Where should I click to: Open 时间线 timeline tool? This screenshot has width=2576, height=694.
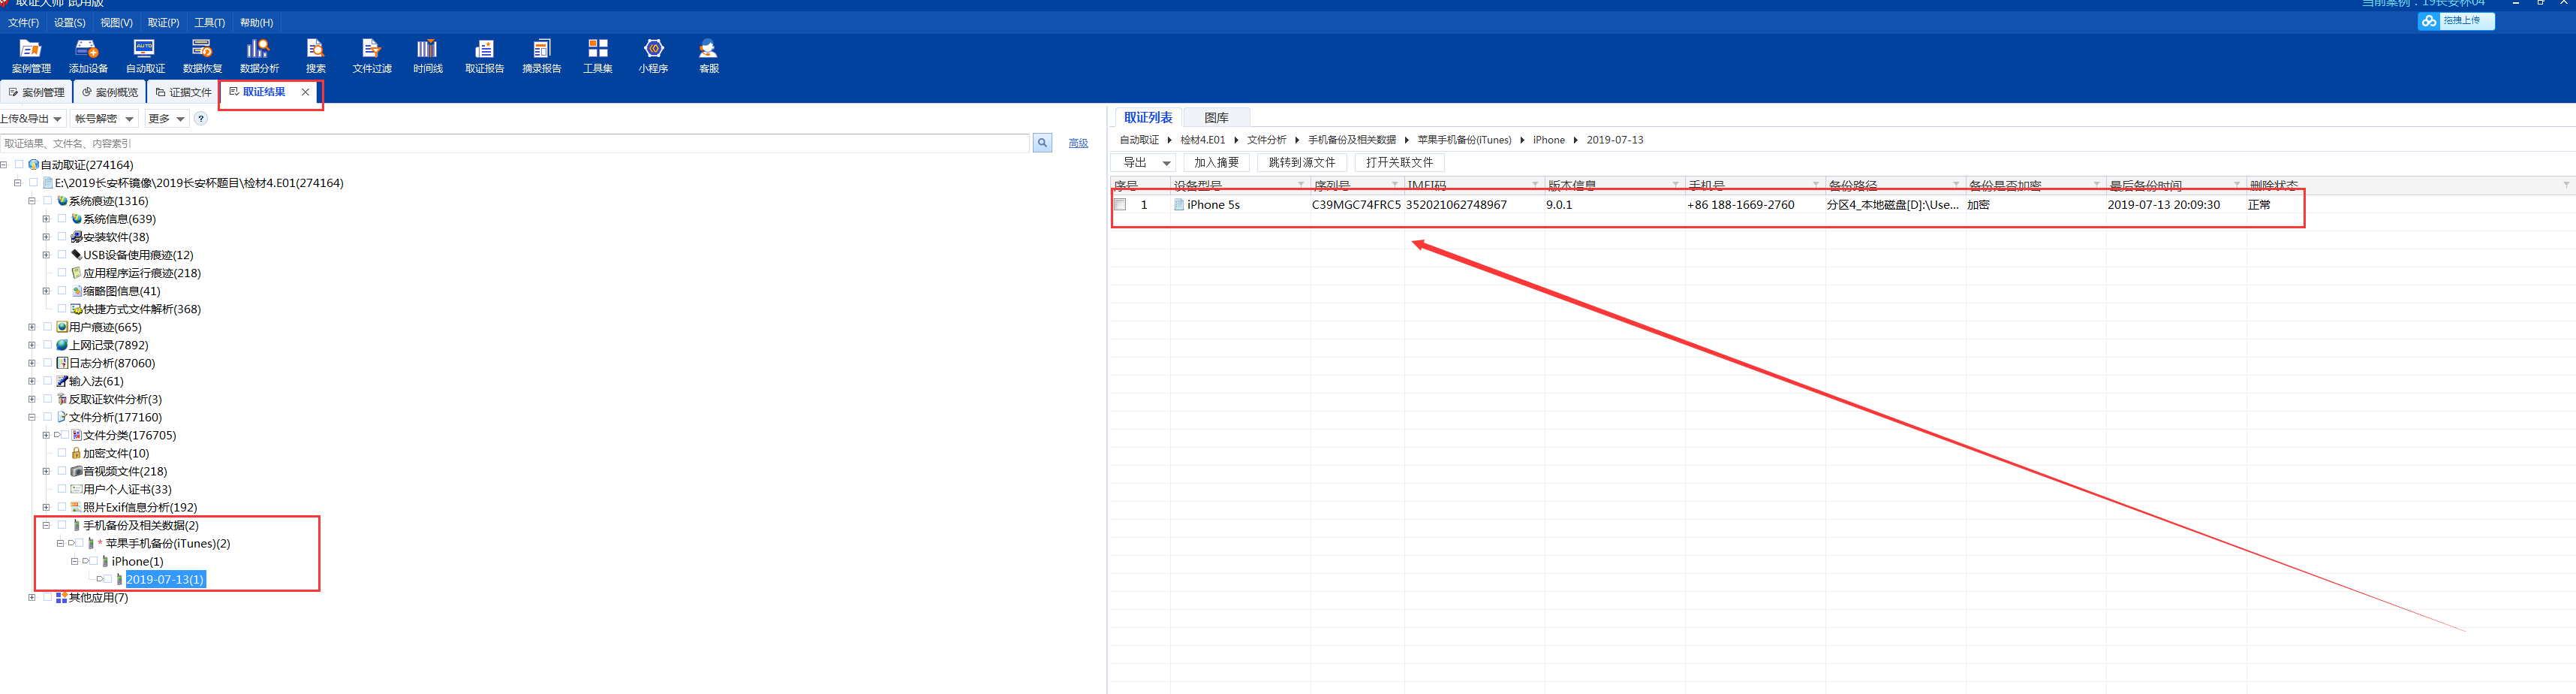tap(427, 56)
